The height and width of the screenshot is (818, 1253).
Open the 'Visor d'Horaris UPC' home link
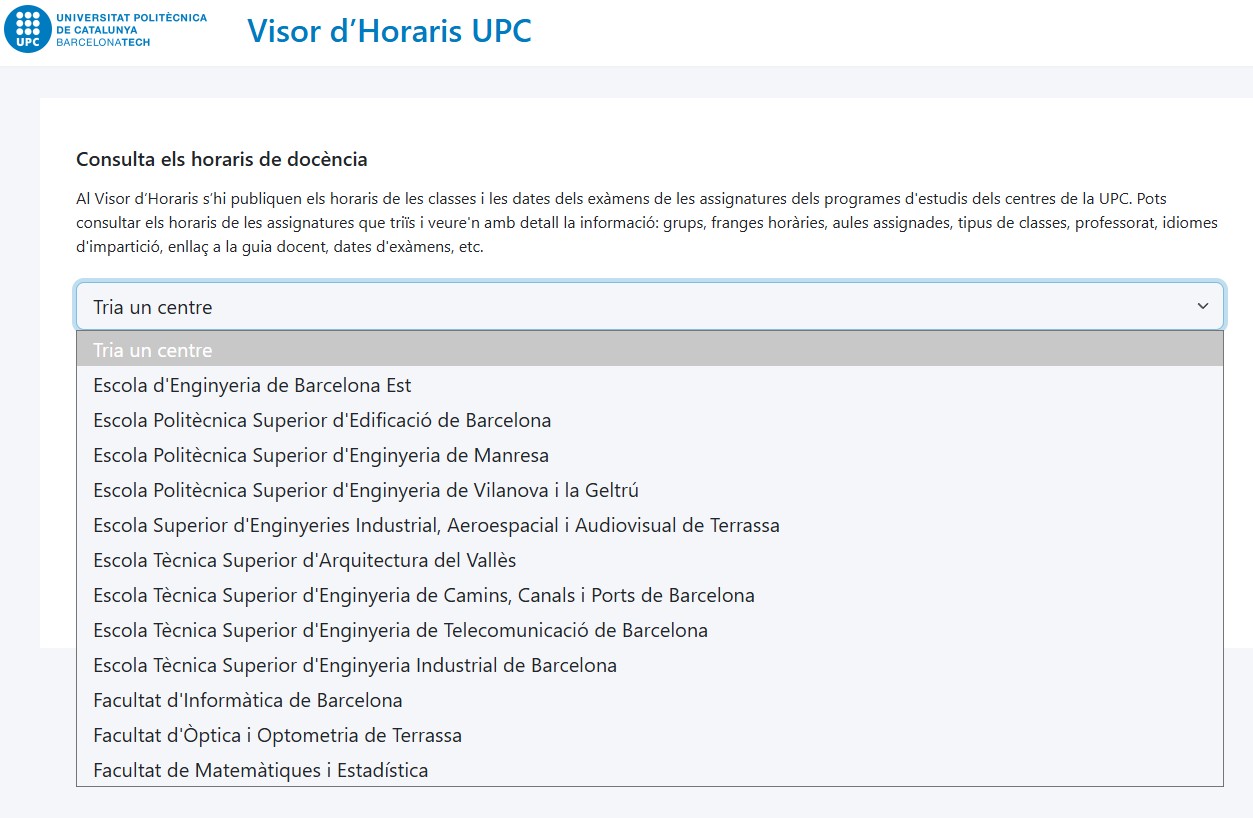(x=390, y=31)
